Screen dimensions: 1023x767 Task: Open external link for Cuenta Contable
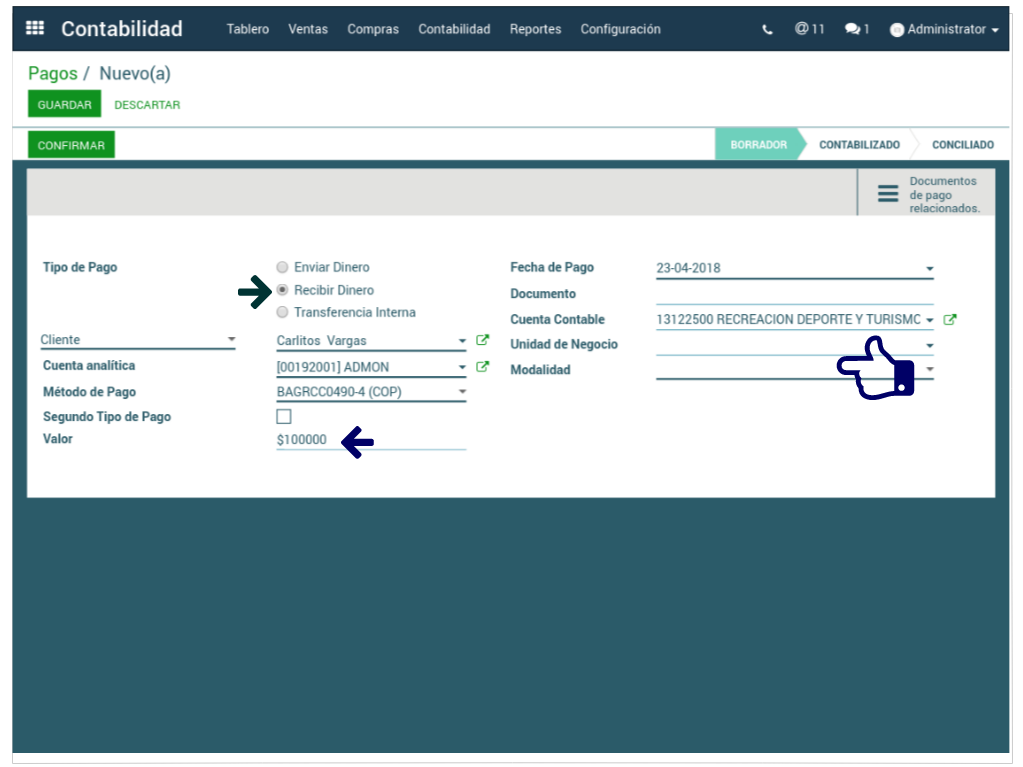pyautogui.click(x=950, y=320)
